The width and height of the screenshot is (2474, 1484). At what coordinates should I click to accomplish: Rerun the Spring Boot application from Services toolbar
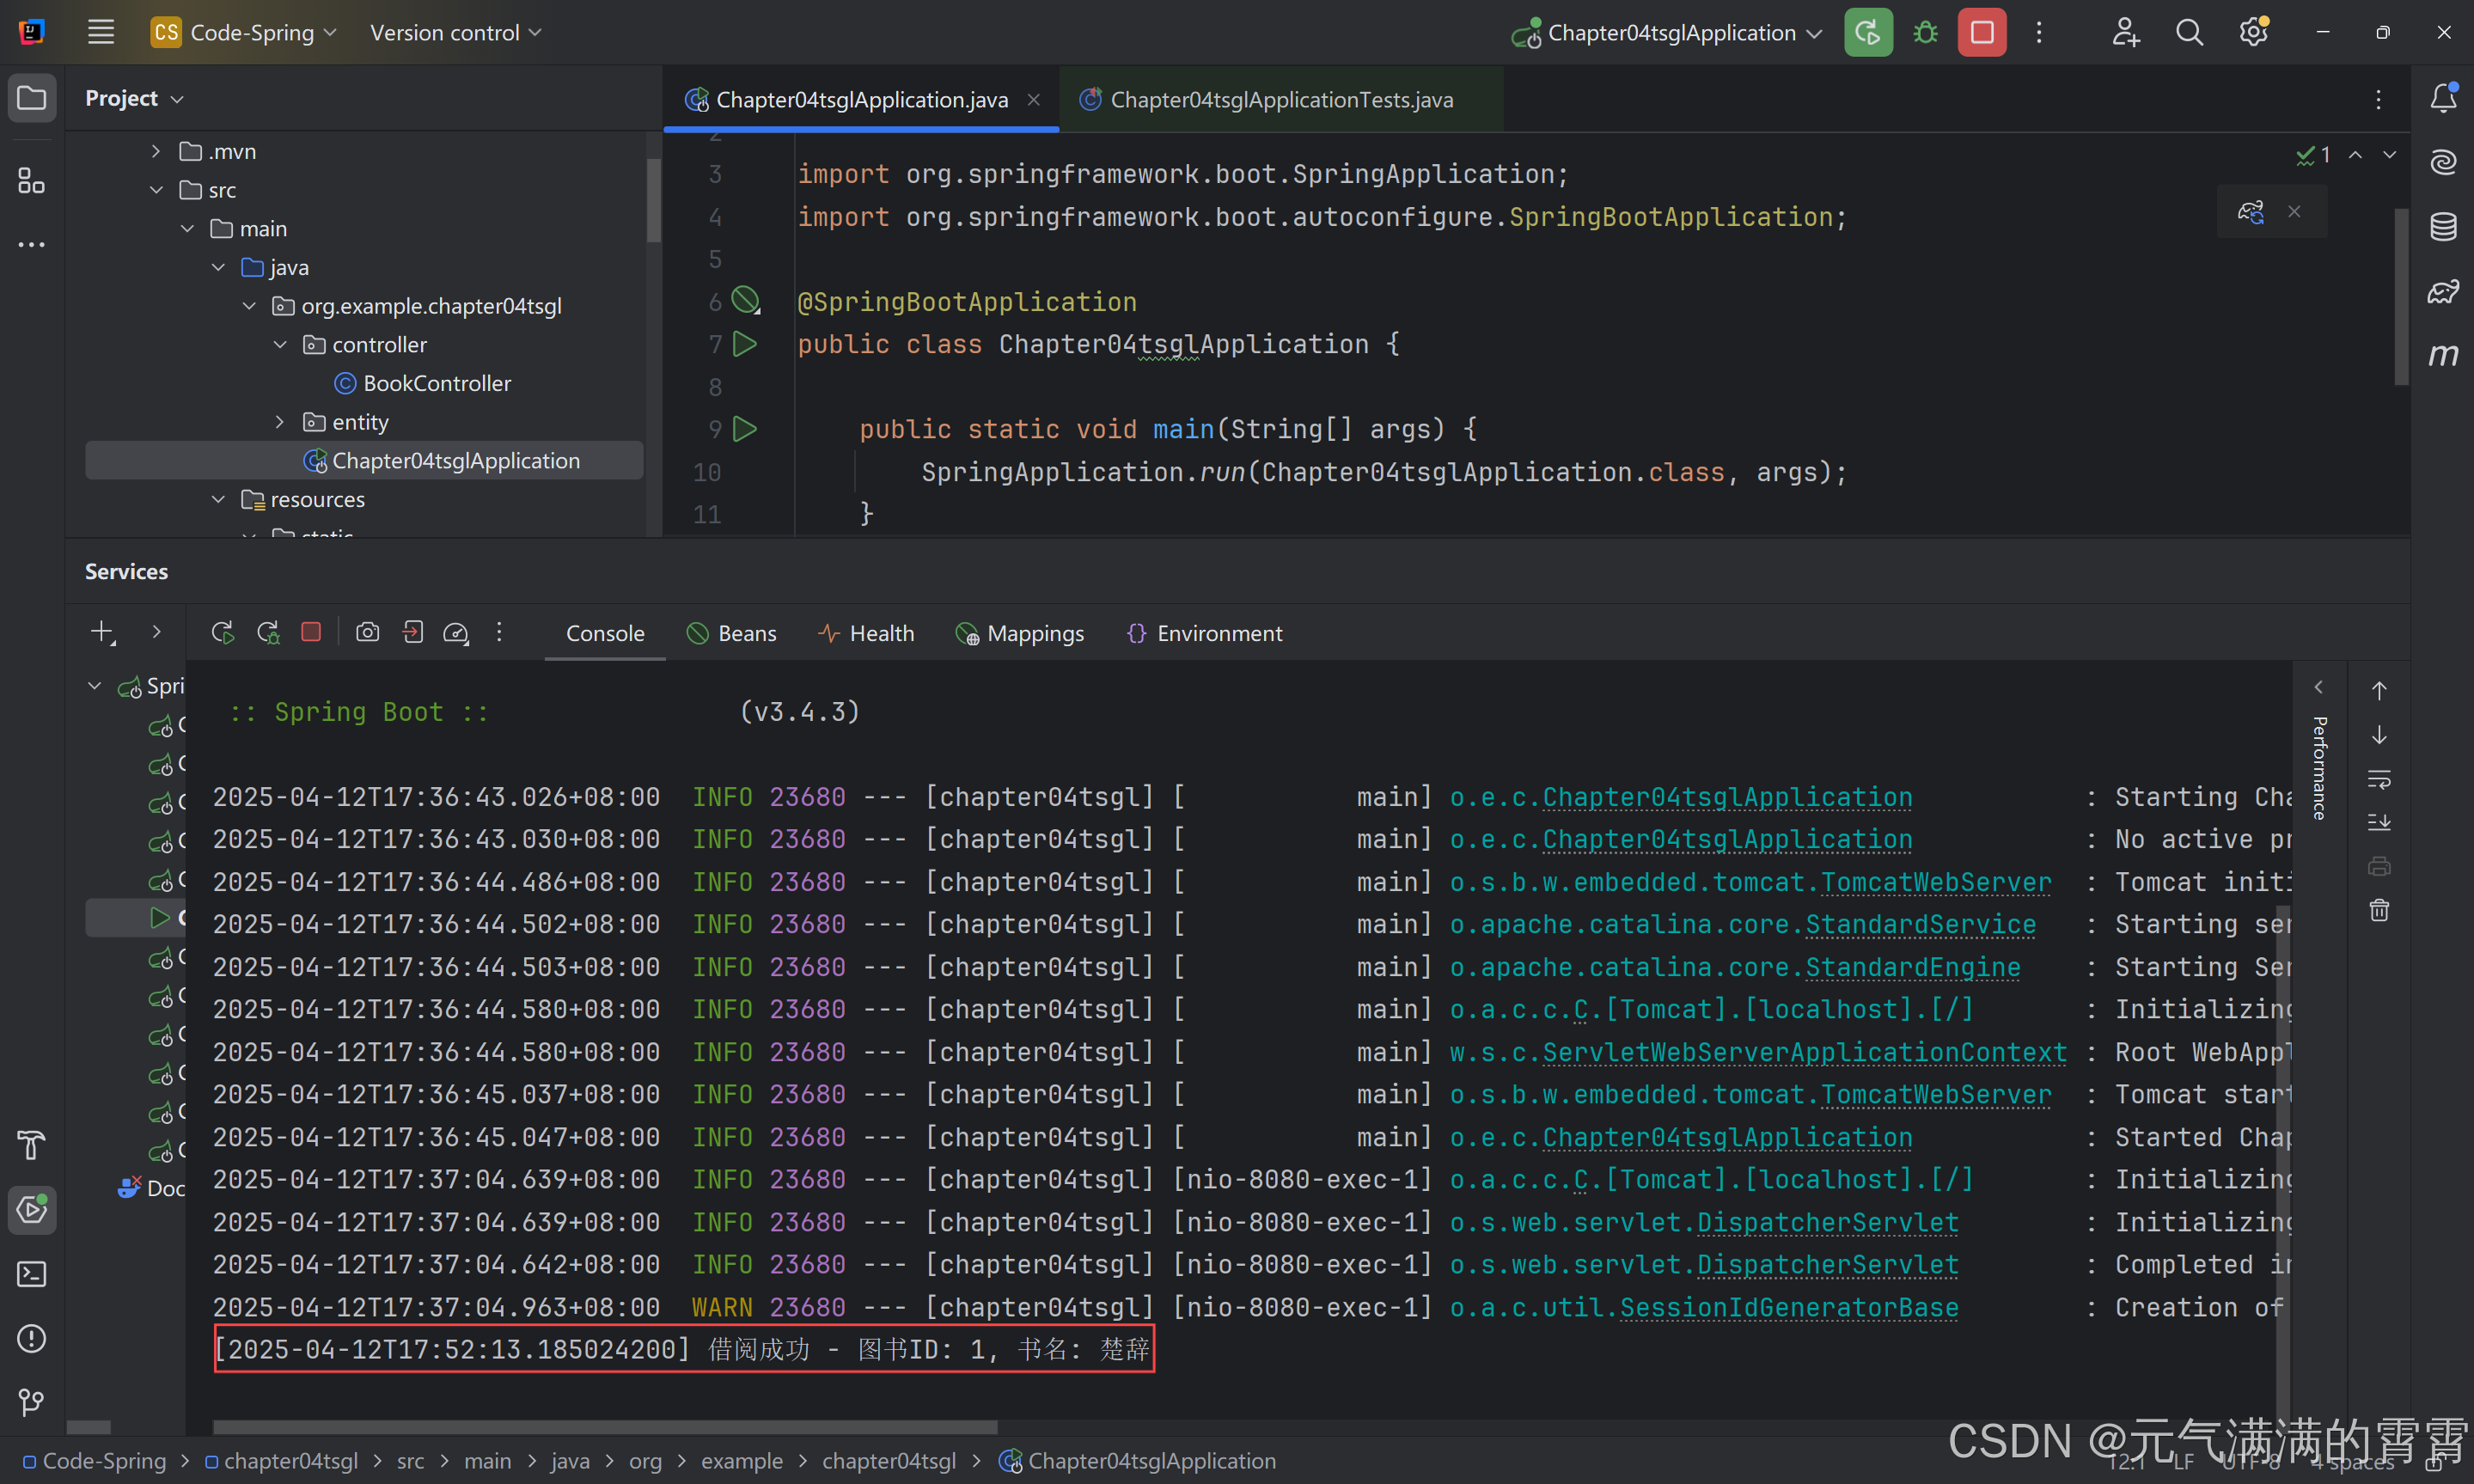pos(221,632)
